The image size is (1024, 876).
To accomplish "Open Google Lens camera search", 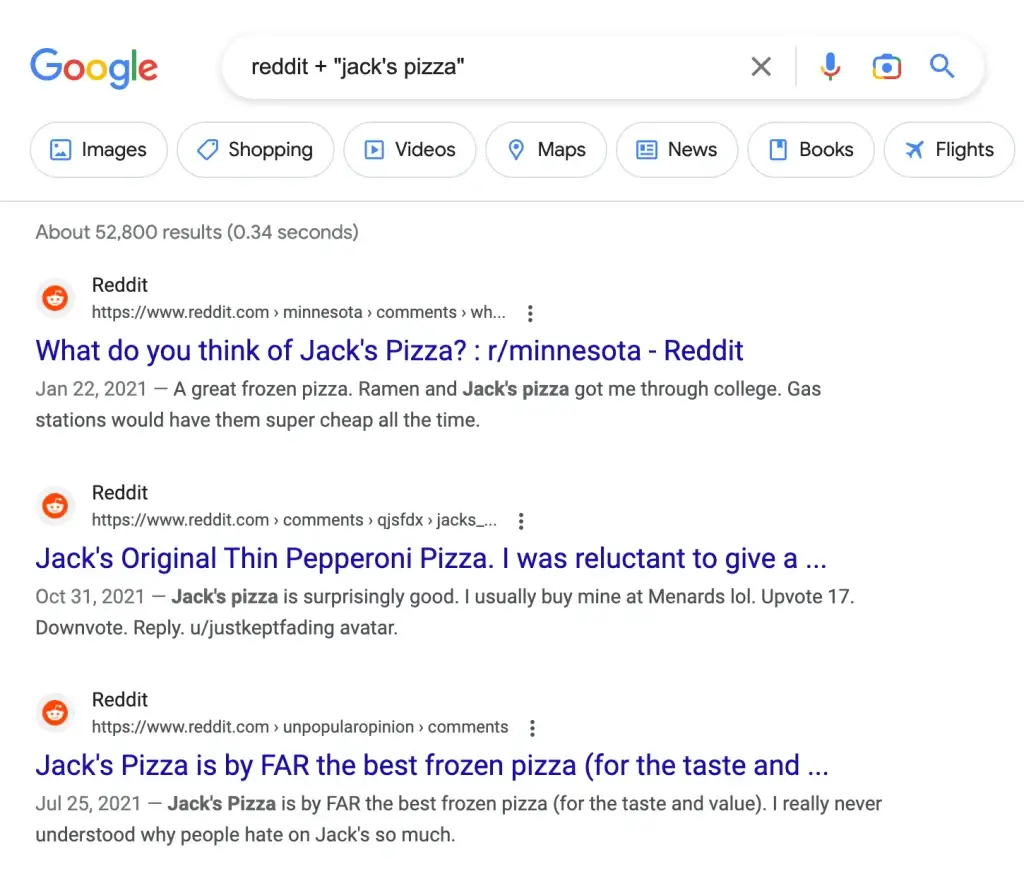I will click(x=886, y=67).
